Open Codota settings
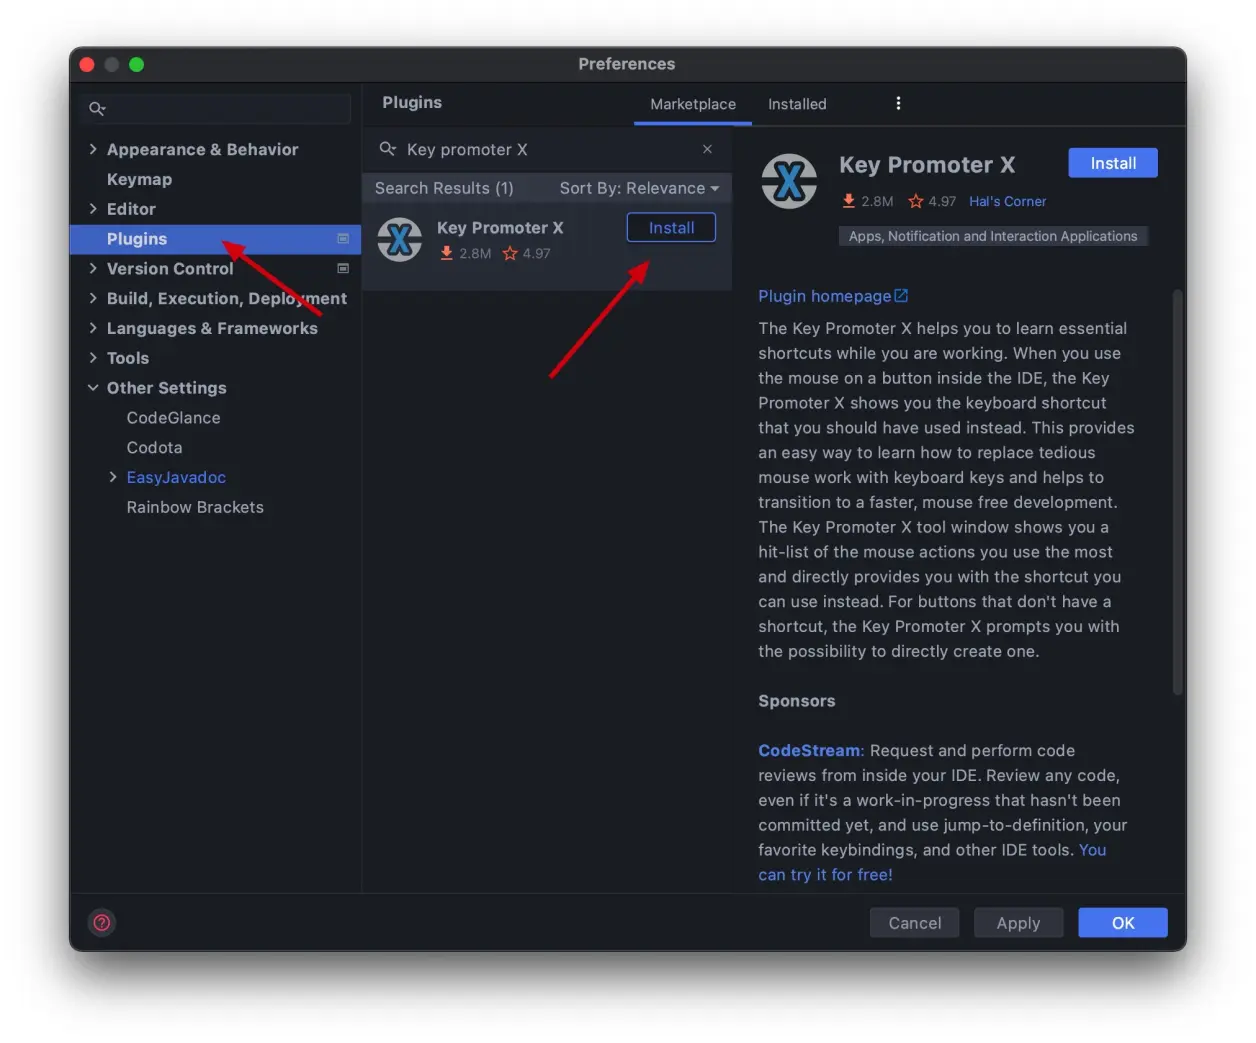The width and height of the screenshot is (1256, 1043). point(154,448)
